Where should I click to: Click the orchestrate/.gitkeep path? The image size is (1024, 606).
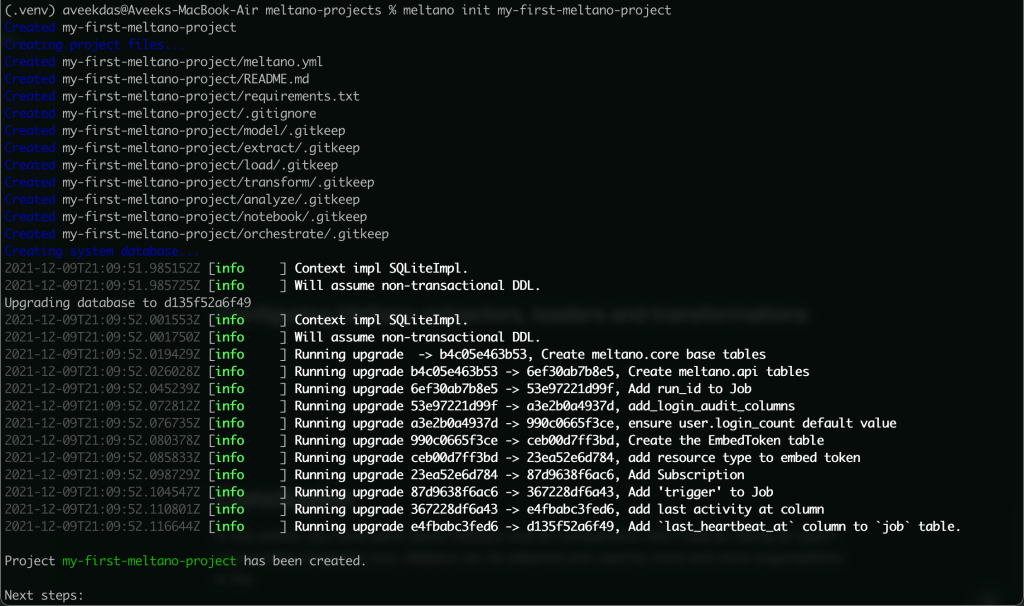(x=225, y=234)
